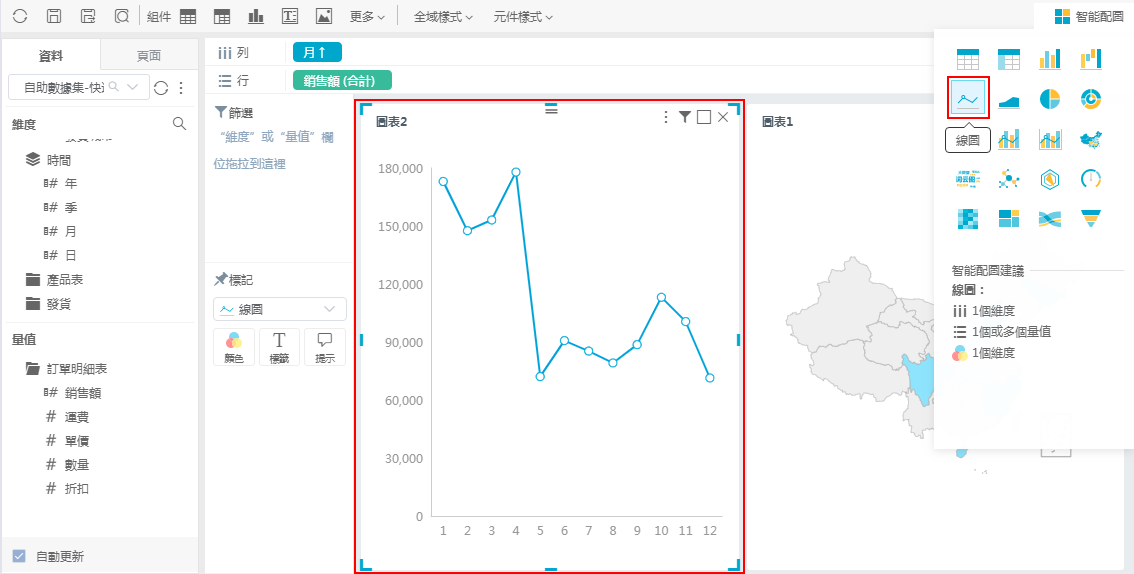This screenshot has width=1134, height=574.
Task: Select the pie chart type icon
Action: [x=1049, y=98]
